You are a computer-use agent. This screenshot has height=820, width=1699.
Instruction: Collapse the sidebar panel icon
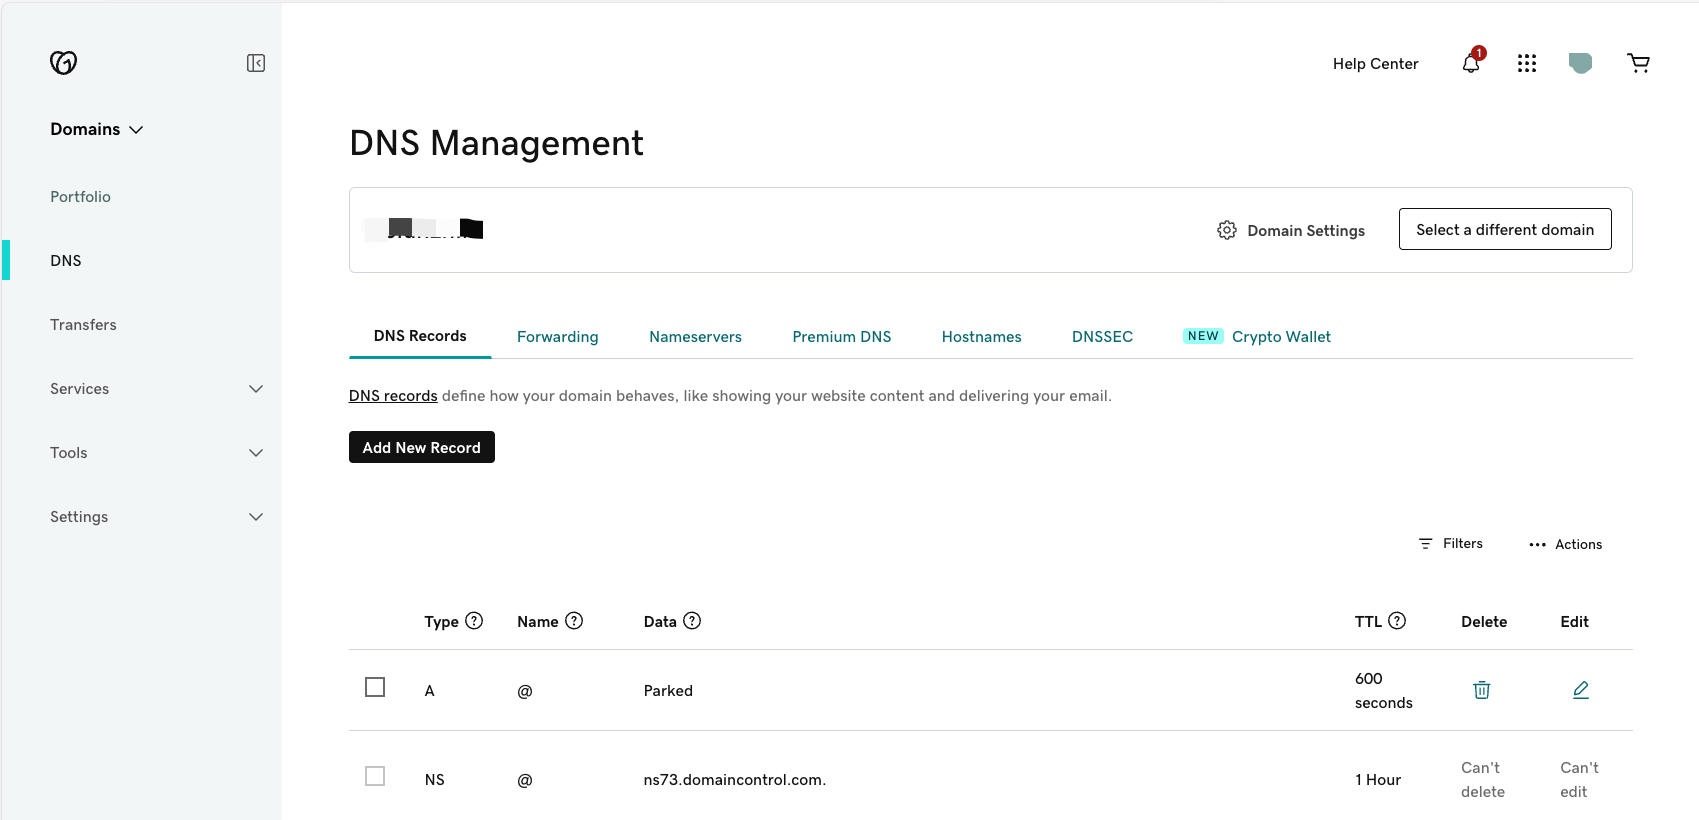pos(256,63)
